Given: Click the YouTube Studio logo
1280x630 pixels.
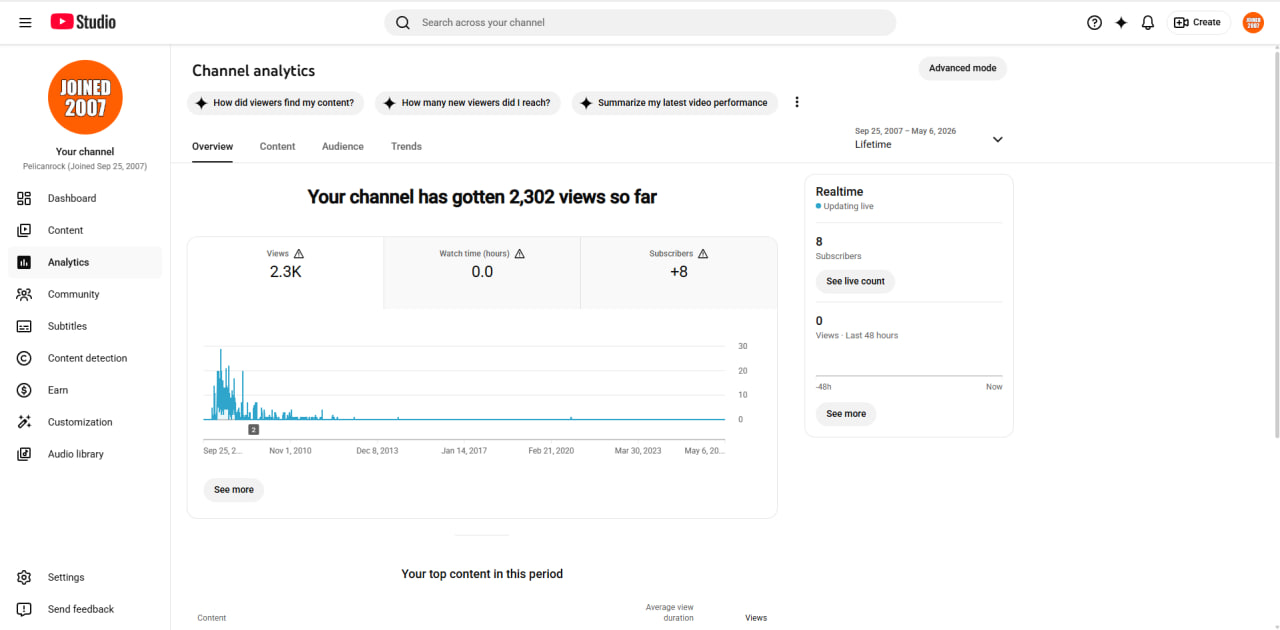Looking at the screenshot, I should click(x=83, y=22).
